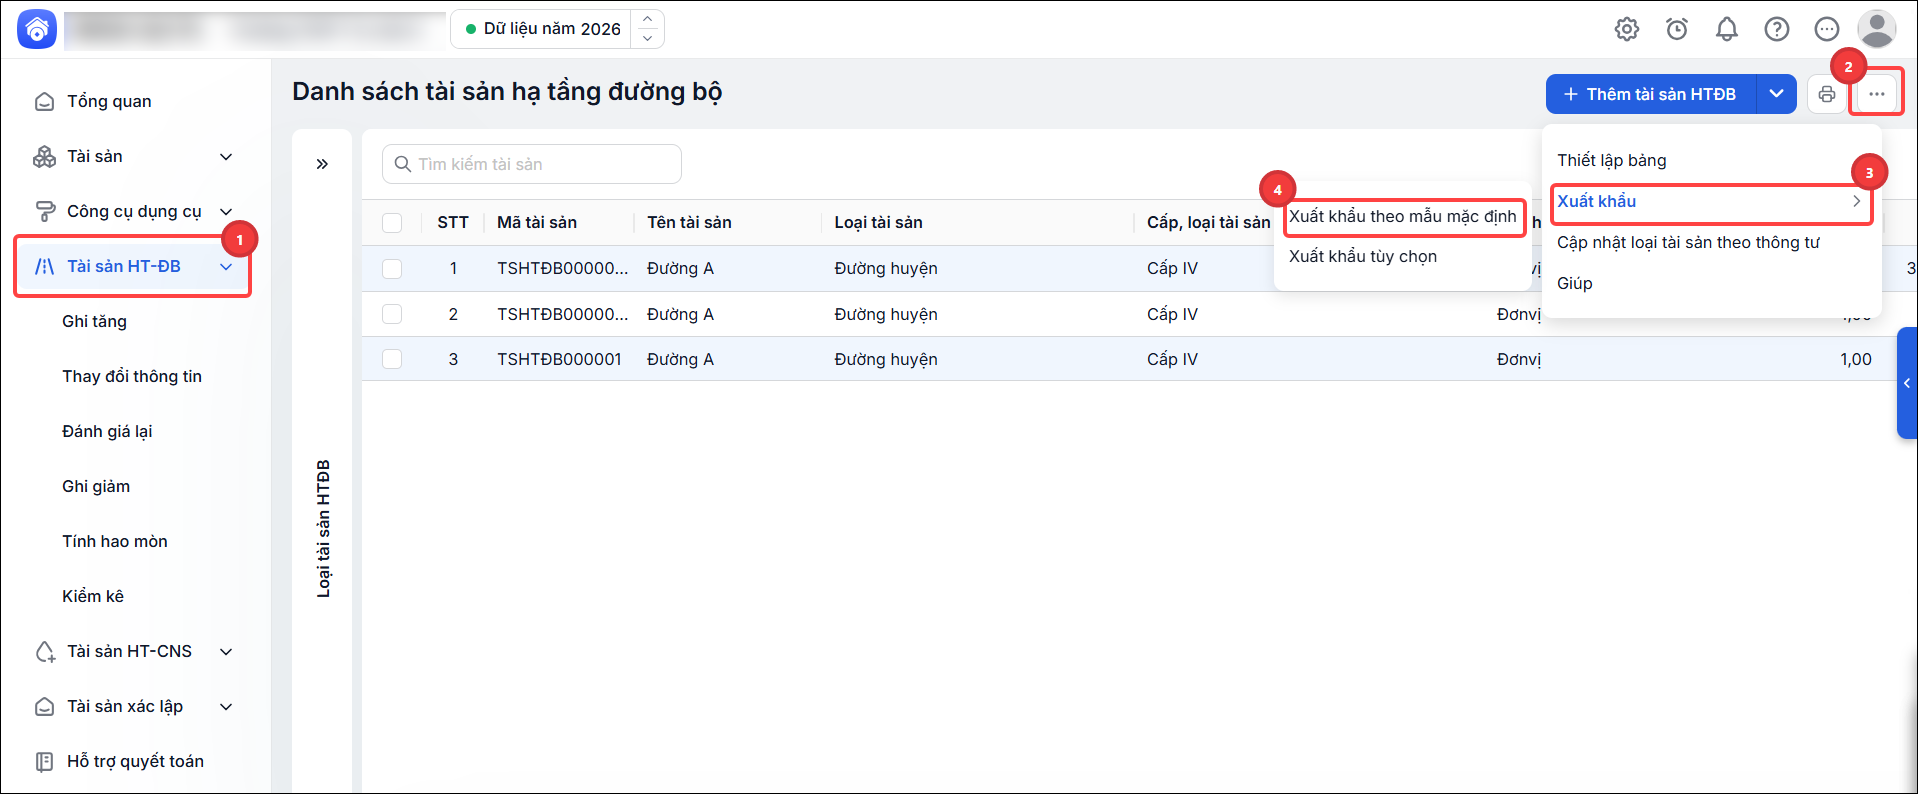
Task: Click the Tài sản cubes icon
Action: (x=45, y=156)
